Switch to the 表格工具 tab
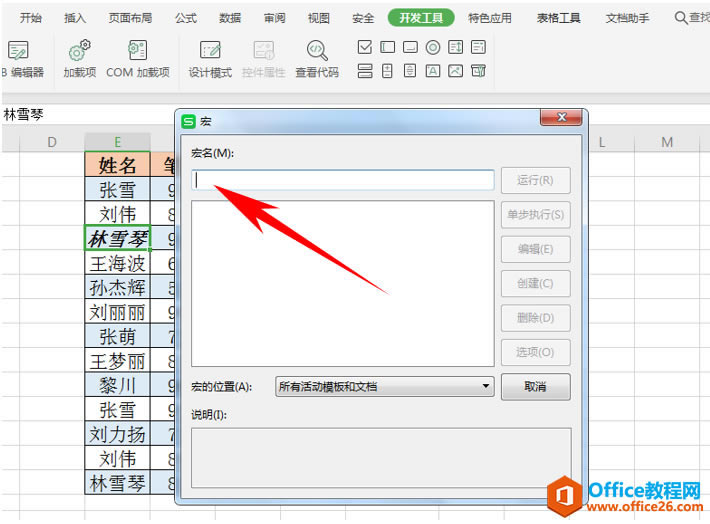This screenshot has width=710, height=524. [559, 18]
